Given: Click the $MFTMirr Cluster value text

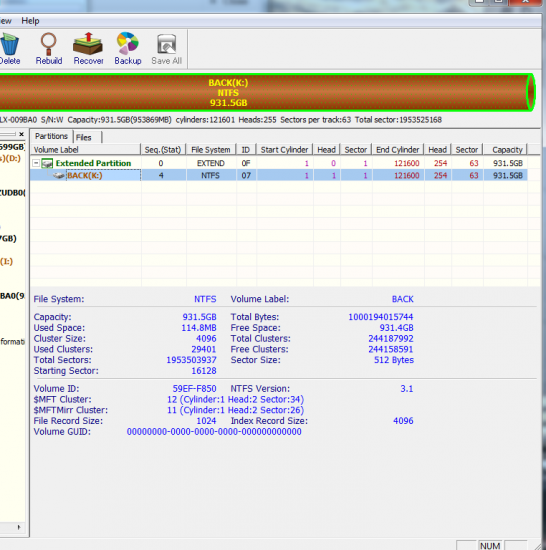Looking at the screenshot, I should coord(235,410).
